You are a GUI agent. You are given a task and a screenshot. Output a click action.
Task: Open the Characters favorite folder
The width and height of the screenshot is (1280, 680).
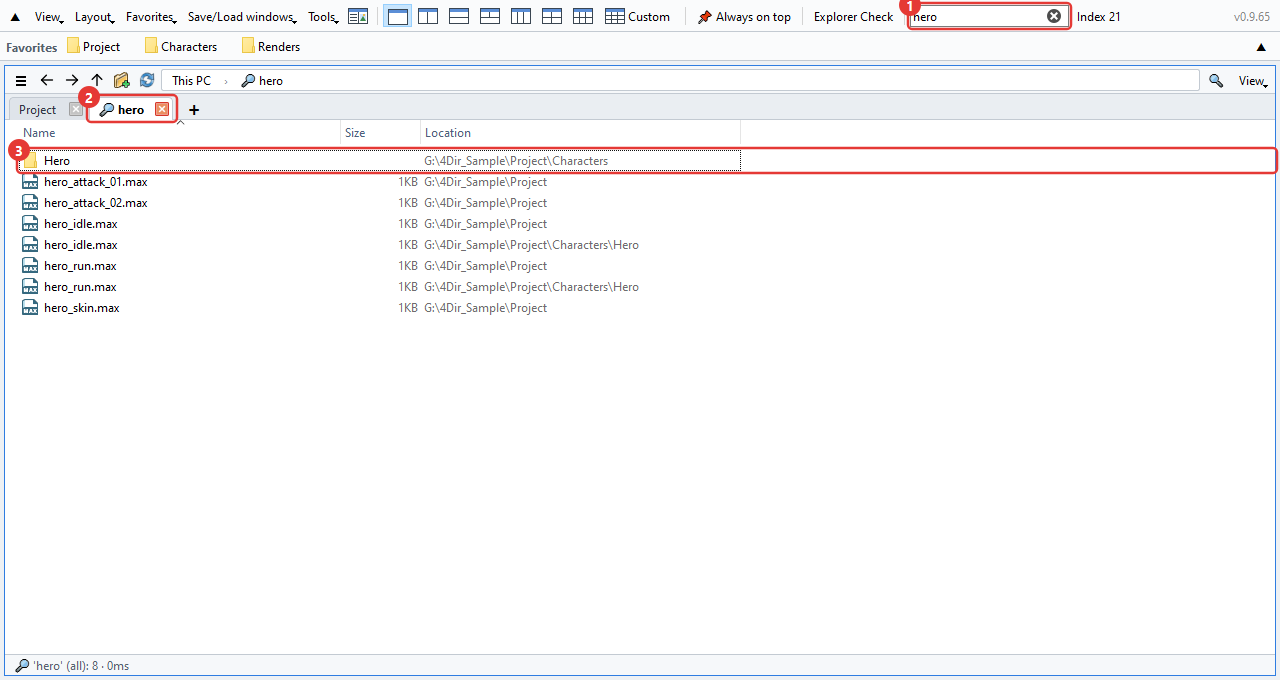[181, 47]
